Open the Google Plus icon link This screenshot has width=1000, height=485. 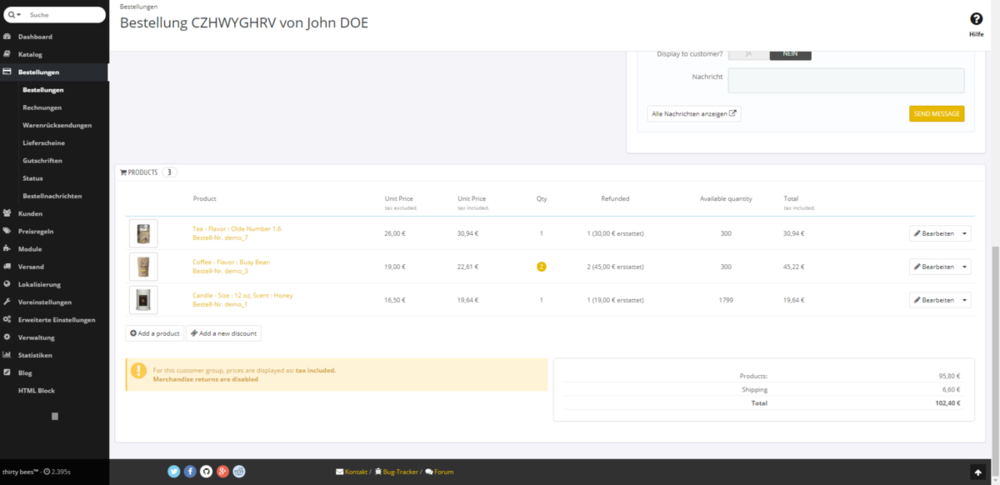223,471
